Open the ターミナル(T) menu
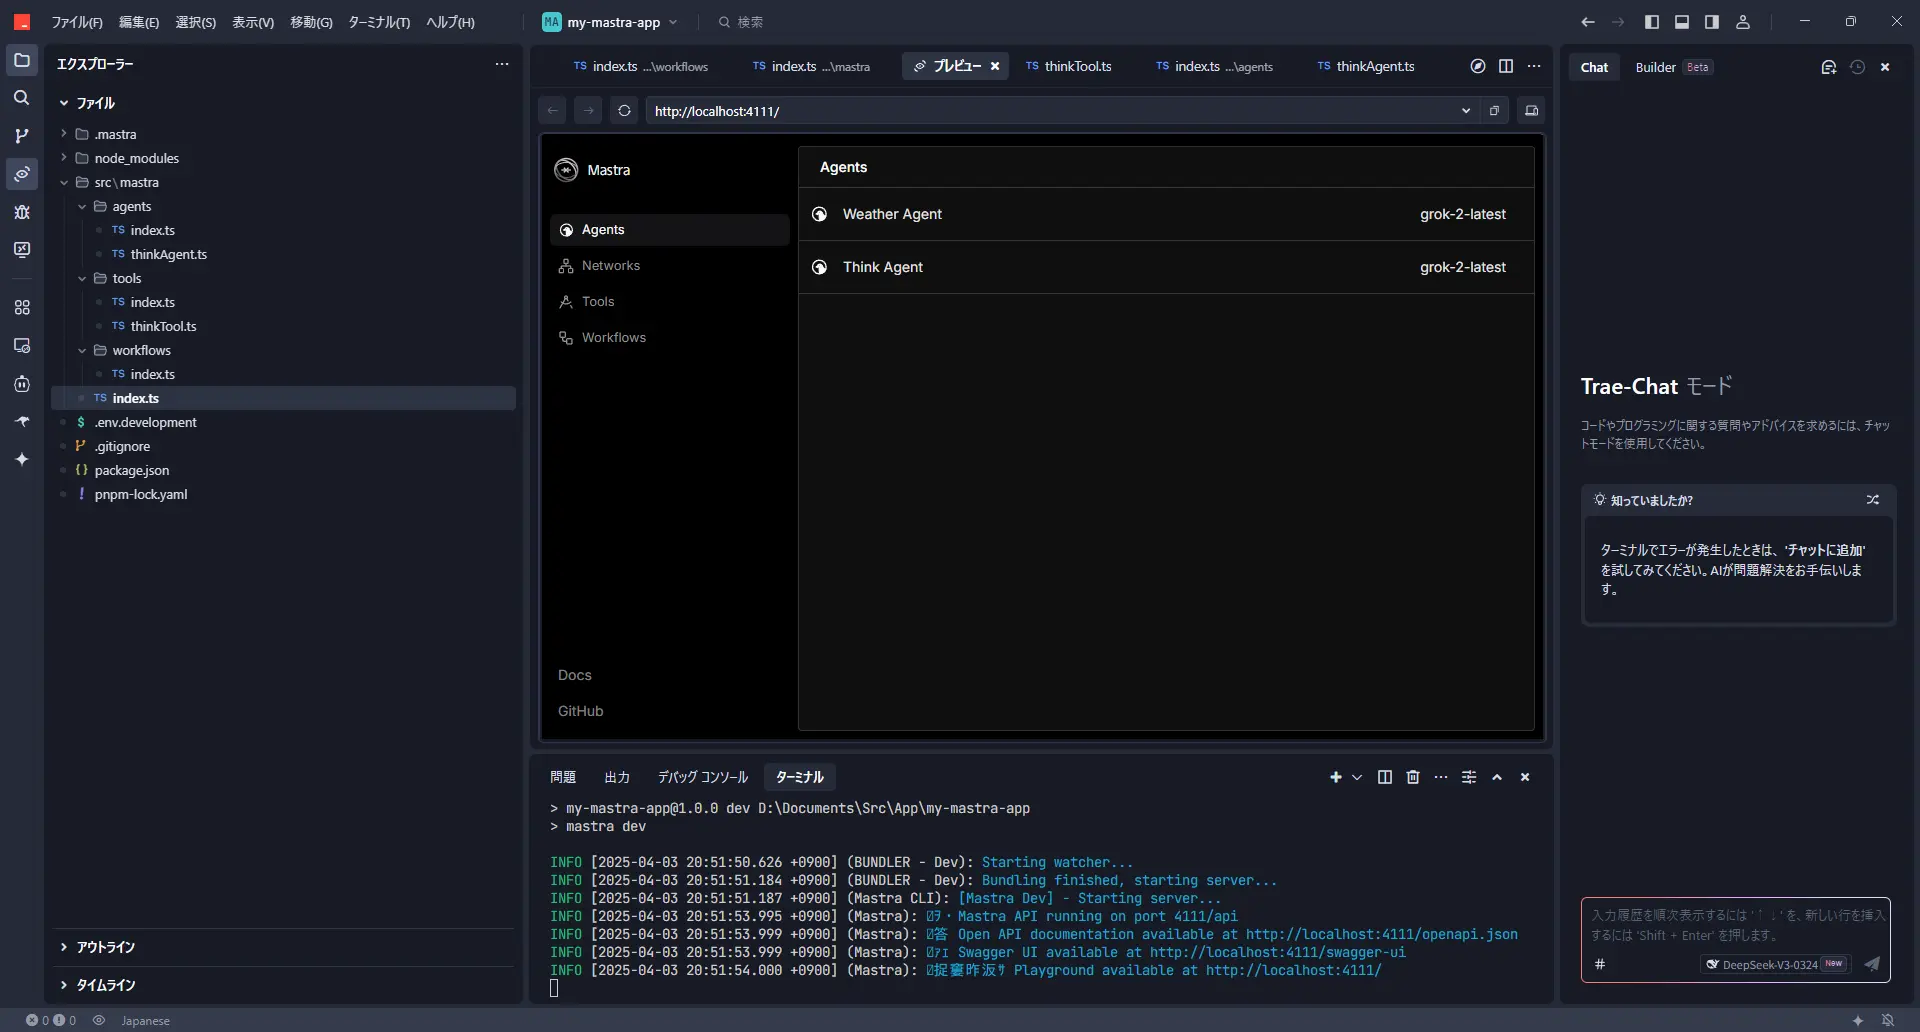Viewport: 1920px width, 1032px height. (x=378, y=22)
